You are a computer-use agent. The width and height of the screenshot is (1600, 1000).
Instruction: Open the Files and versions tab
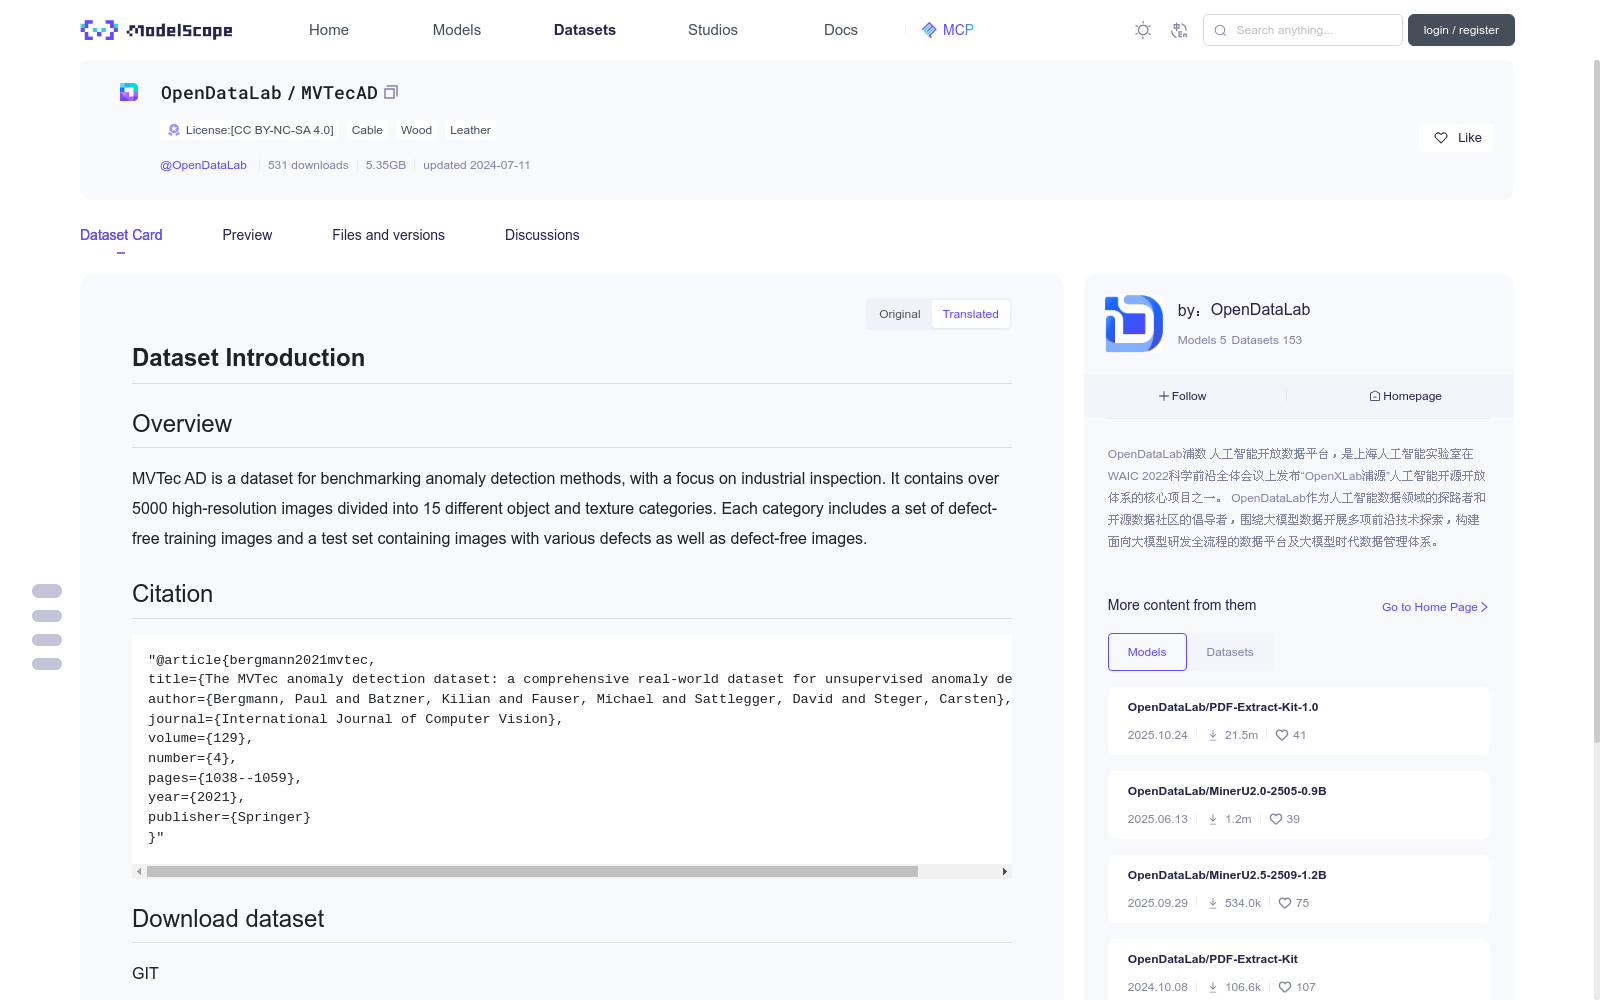[x=388, y=235]
